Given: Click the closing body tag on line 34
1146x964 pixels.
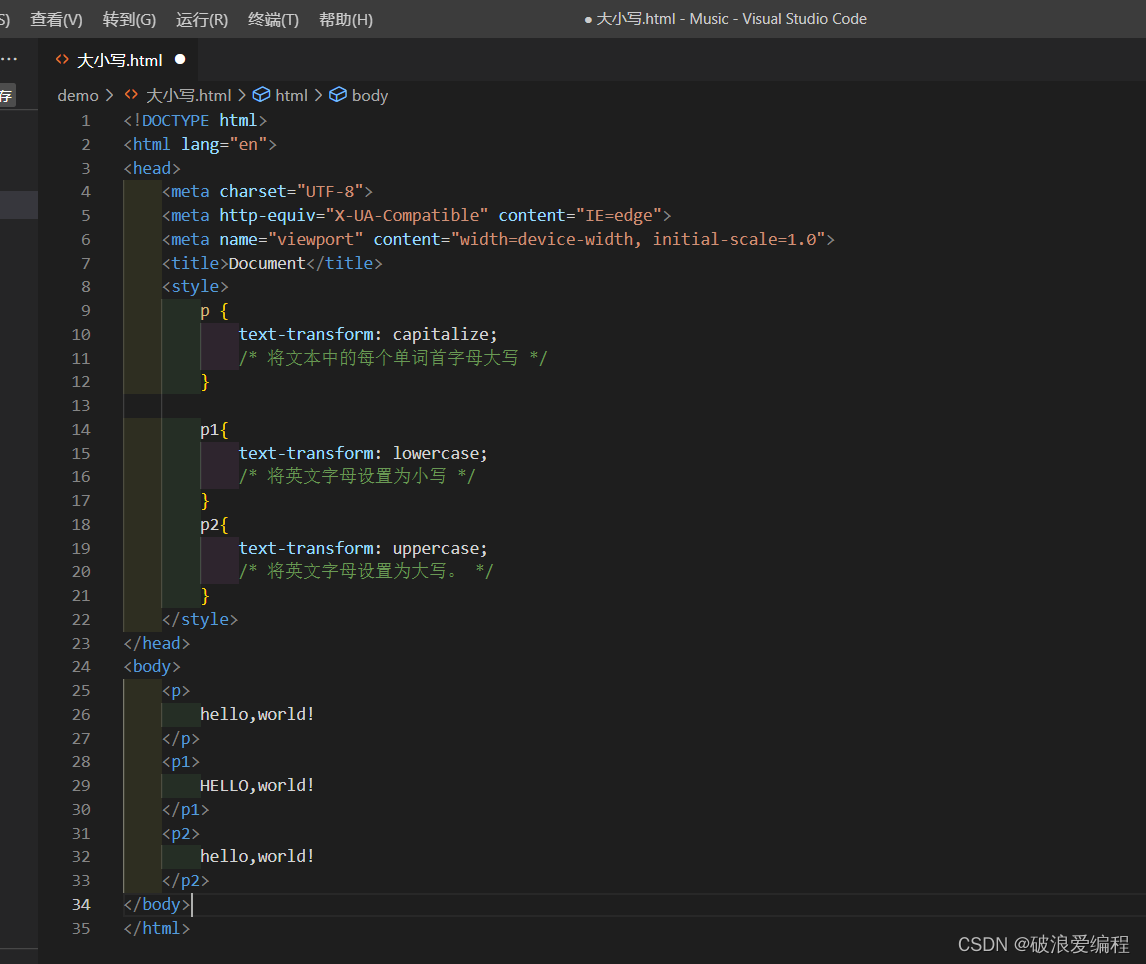Looking at the screenshot, I should (156, 905).
